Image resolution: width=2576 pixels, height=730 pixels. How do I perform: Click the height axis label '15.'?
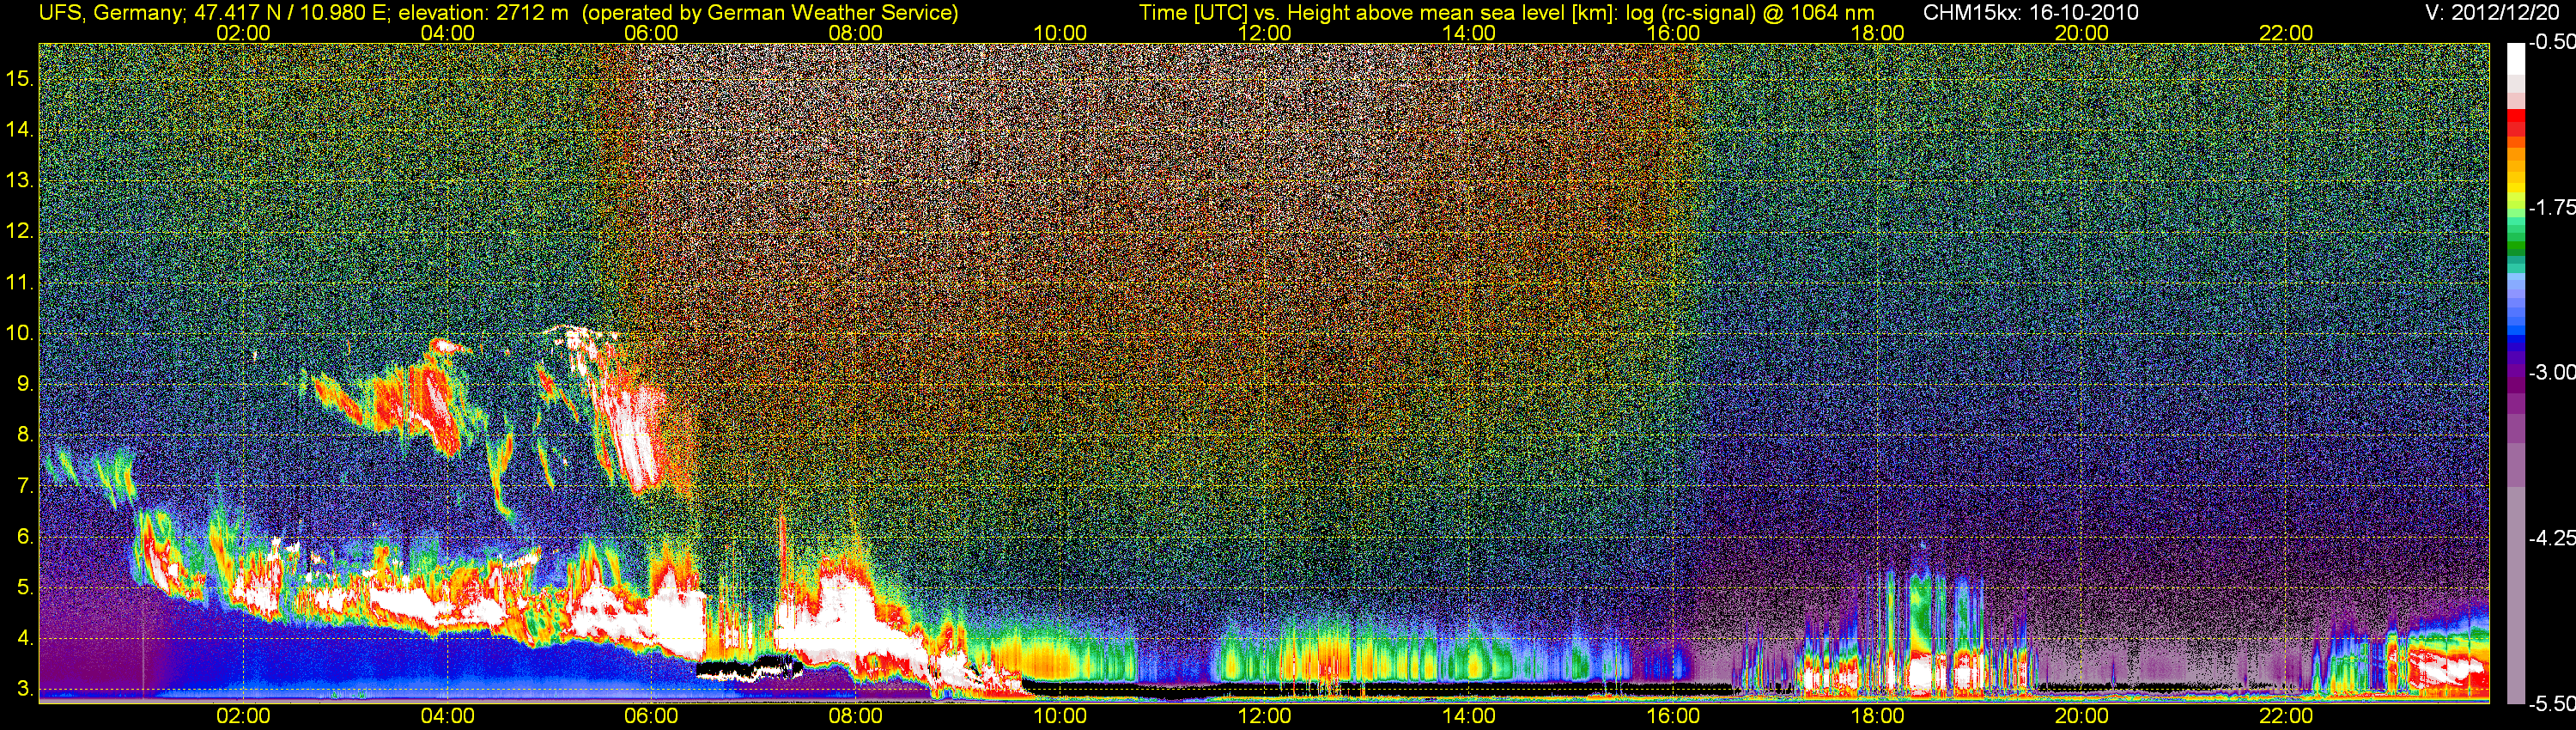pos(20,78)
